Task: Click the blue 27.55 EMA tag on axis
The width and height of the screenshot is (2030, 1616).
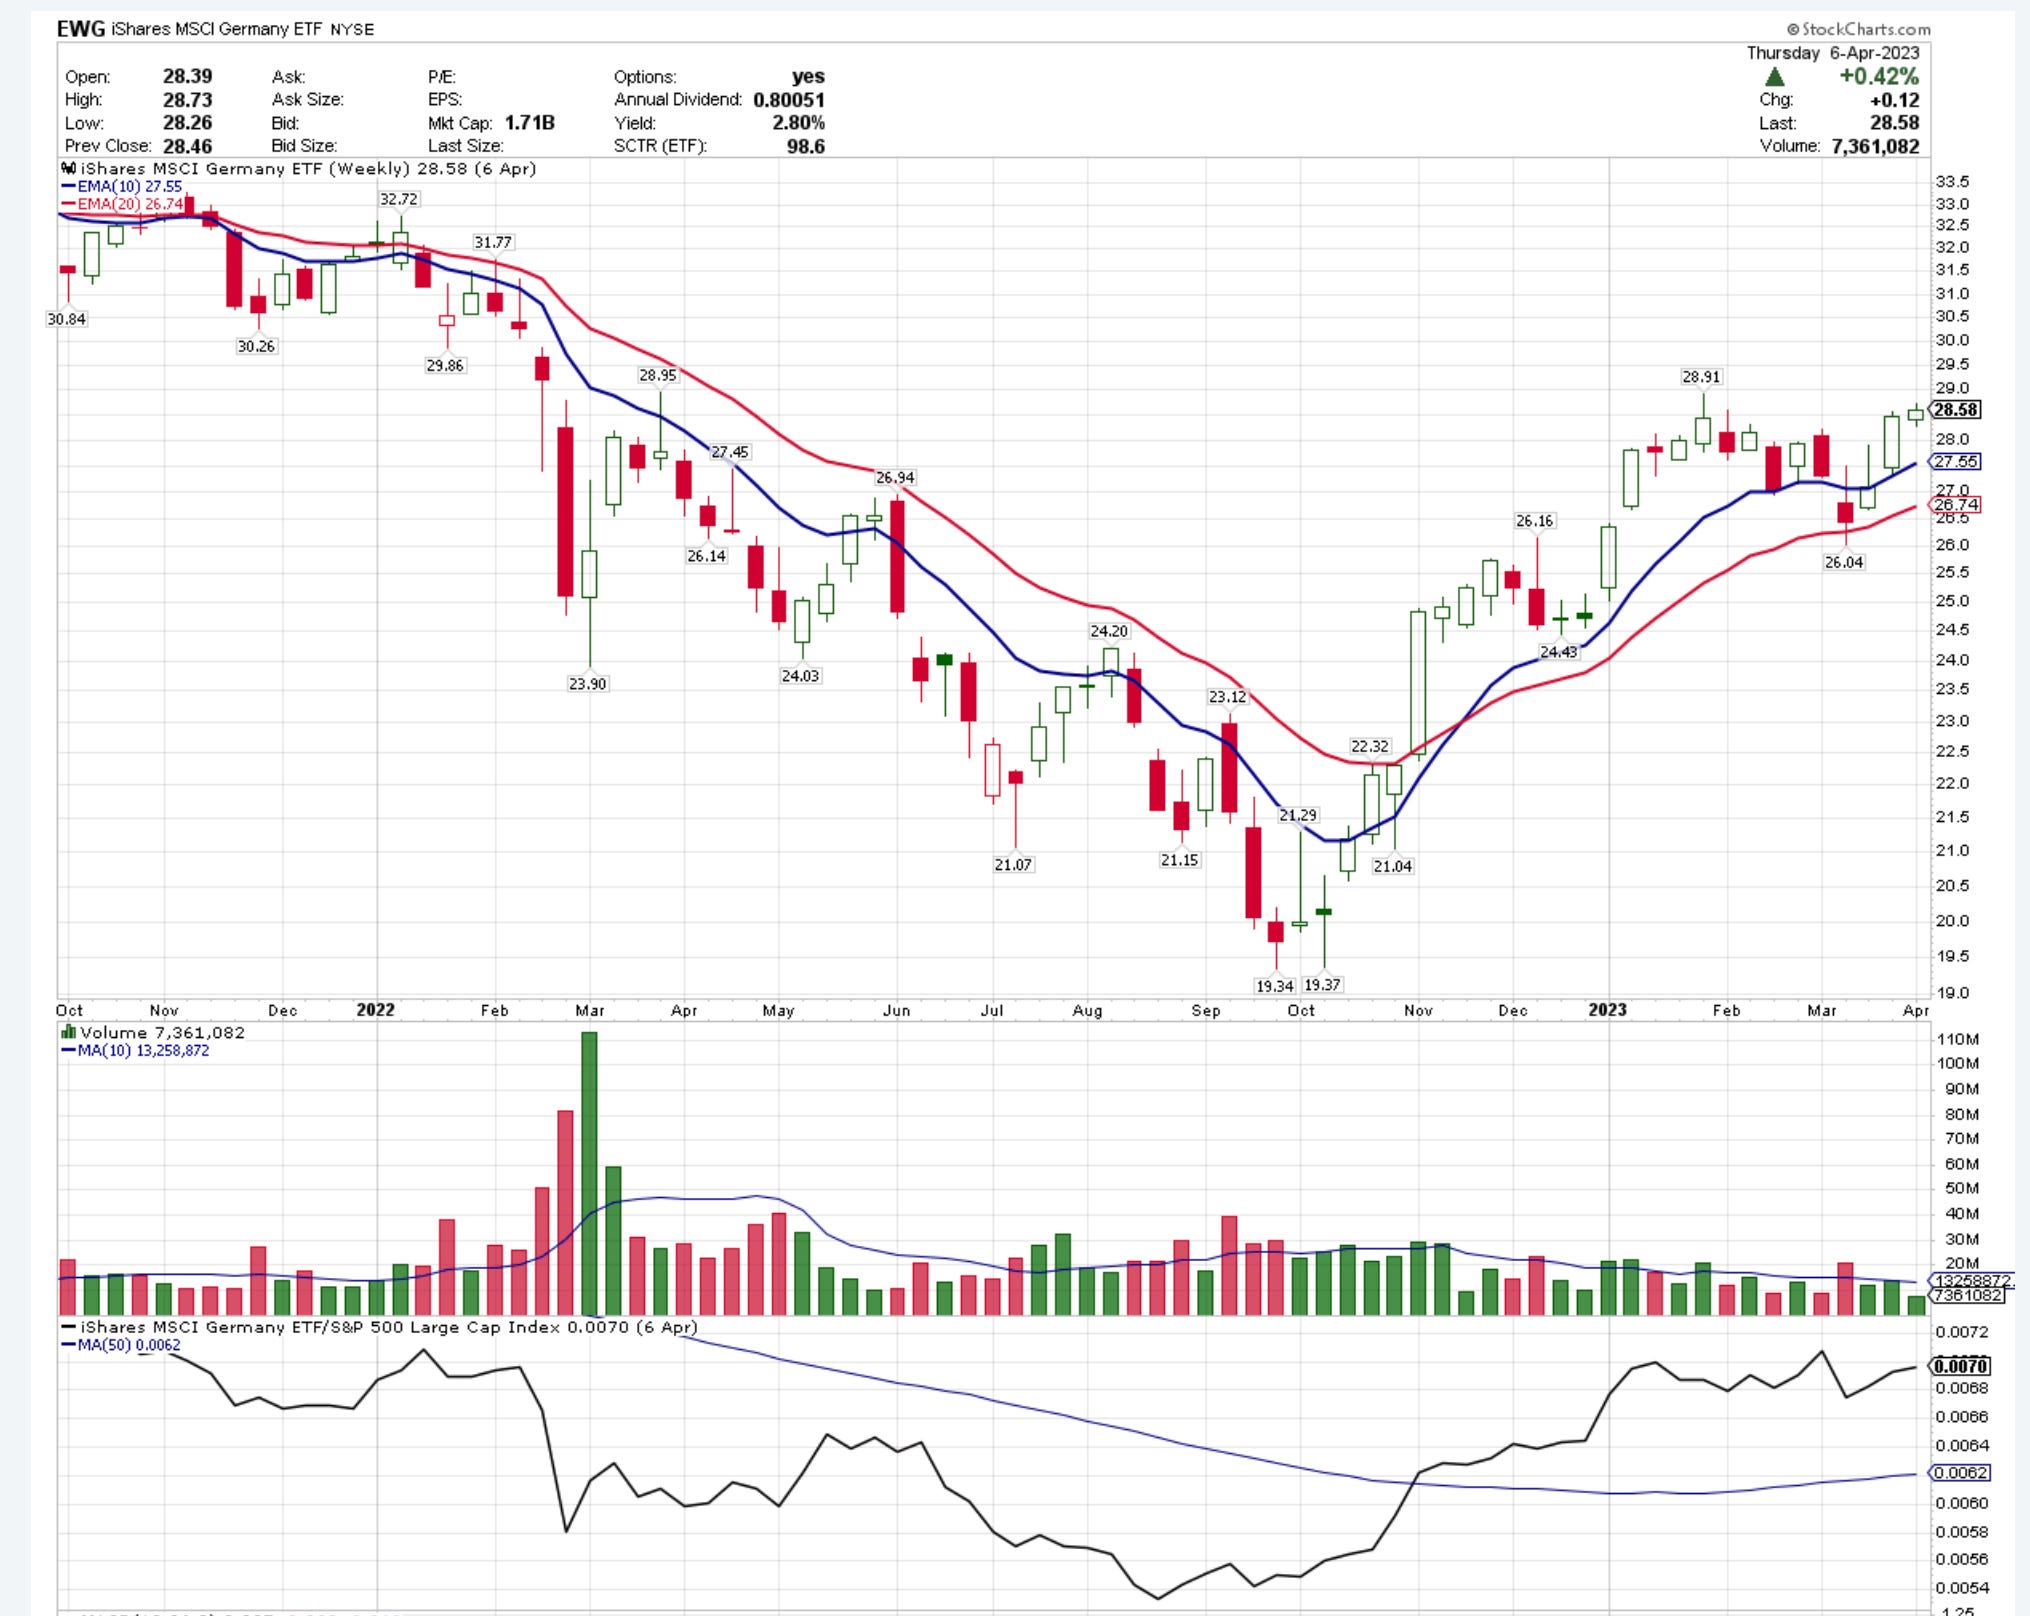Action: click(1955, 462)
